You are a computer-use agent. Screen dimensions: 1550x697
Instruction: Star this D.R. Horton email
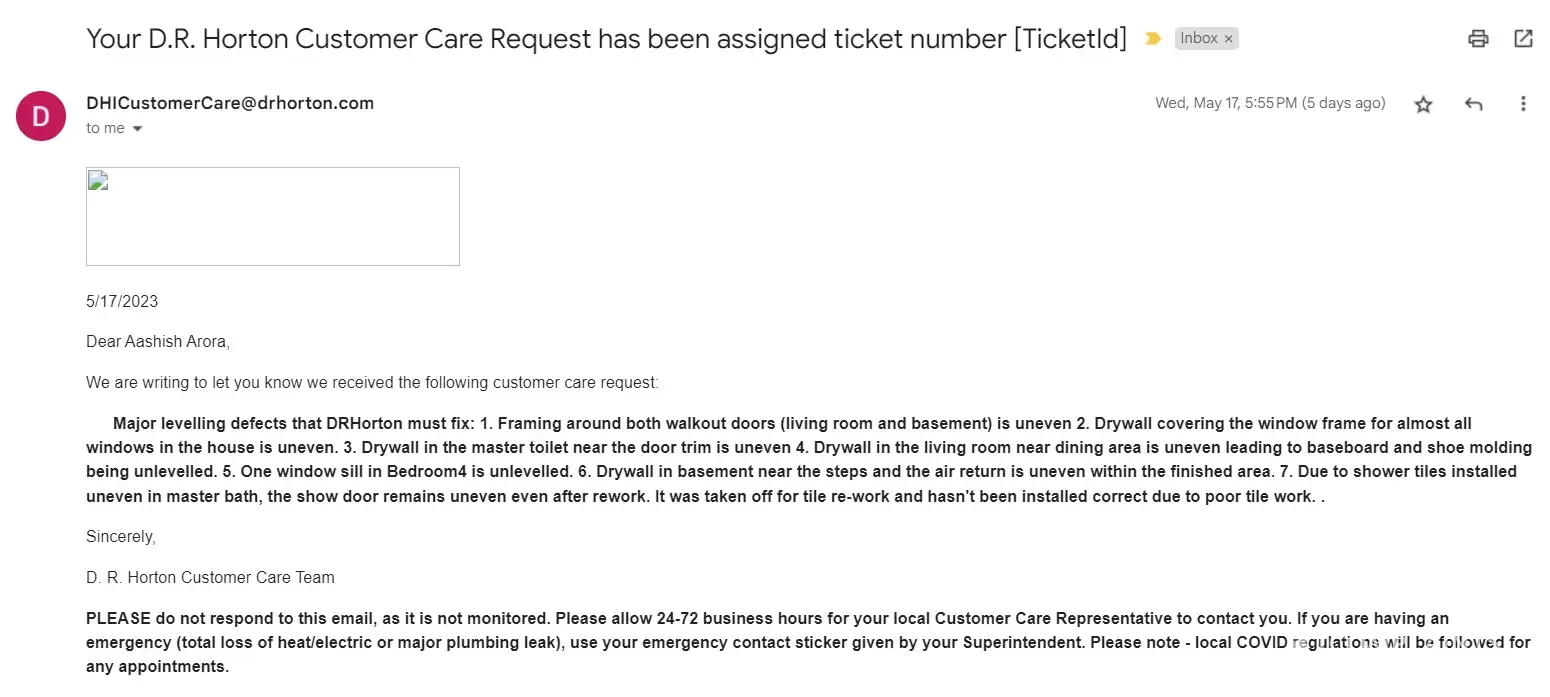(1423, 104)
